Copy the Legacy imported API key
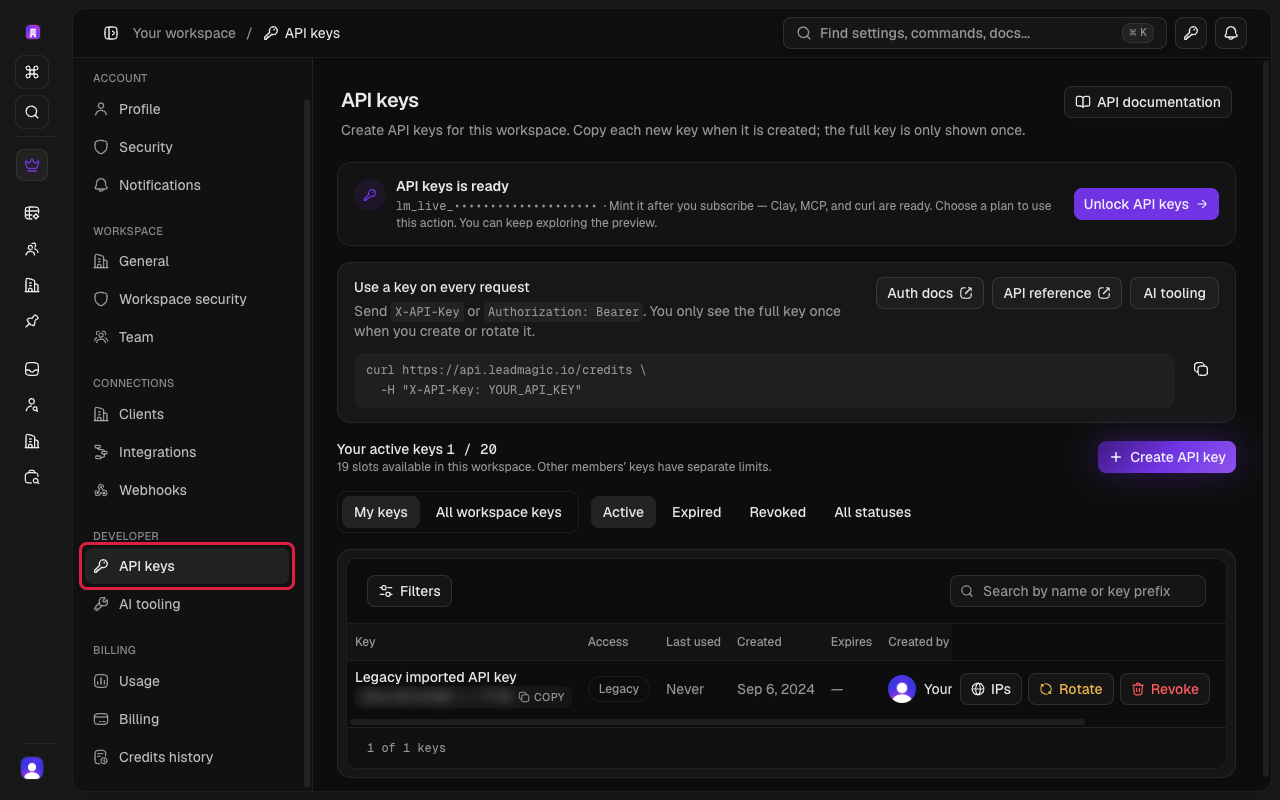Viewport: 1280px width, 800px height. pos(542,697)
